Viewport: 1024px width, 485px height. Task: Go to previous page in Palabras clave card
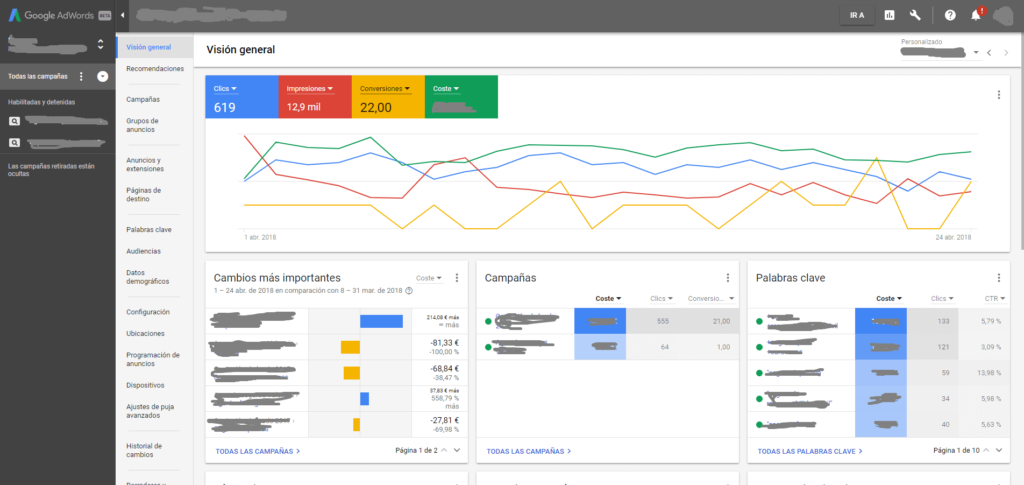coord(986,450)
